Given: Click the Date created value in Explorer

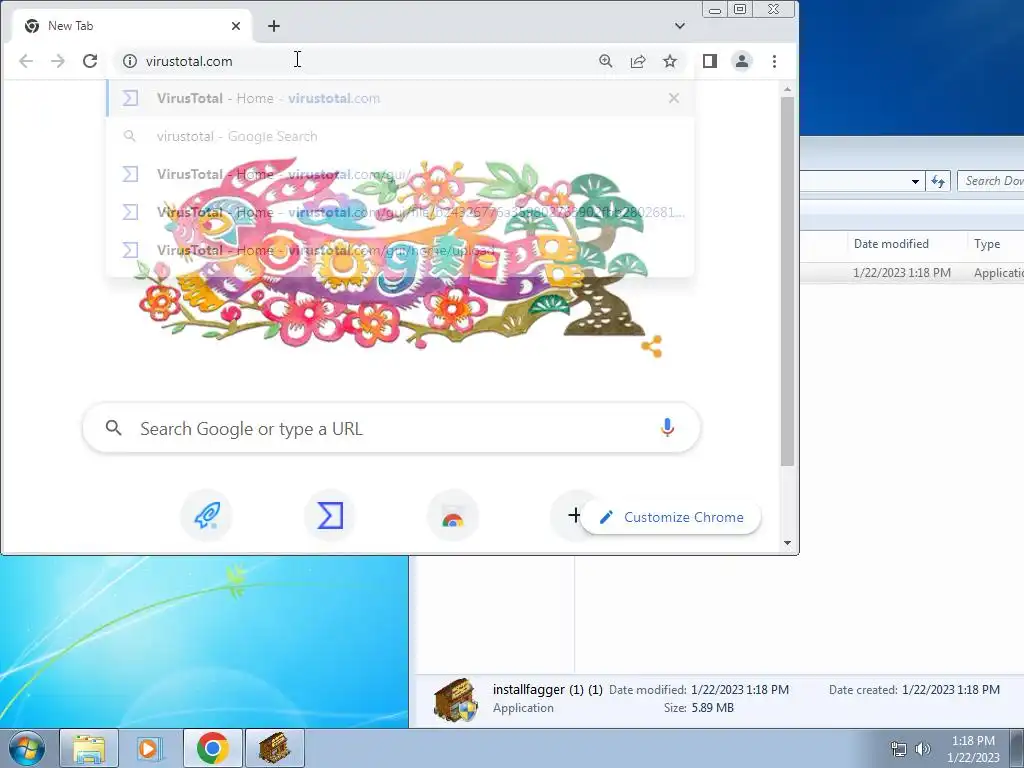Looking at the screenshot, I should coord(951,690).
